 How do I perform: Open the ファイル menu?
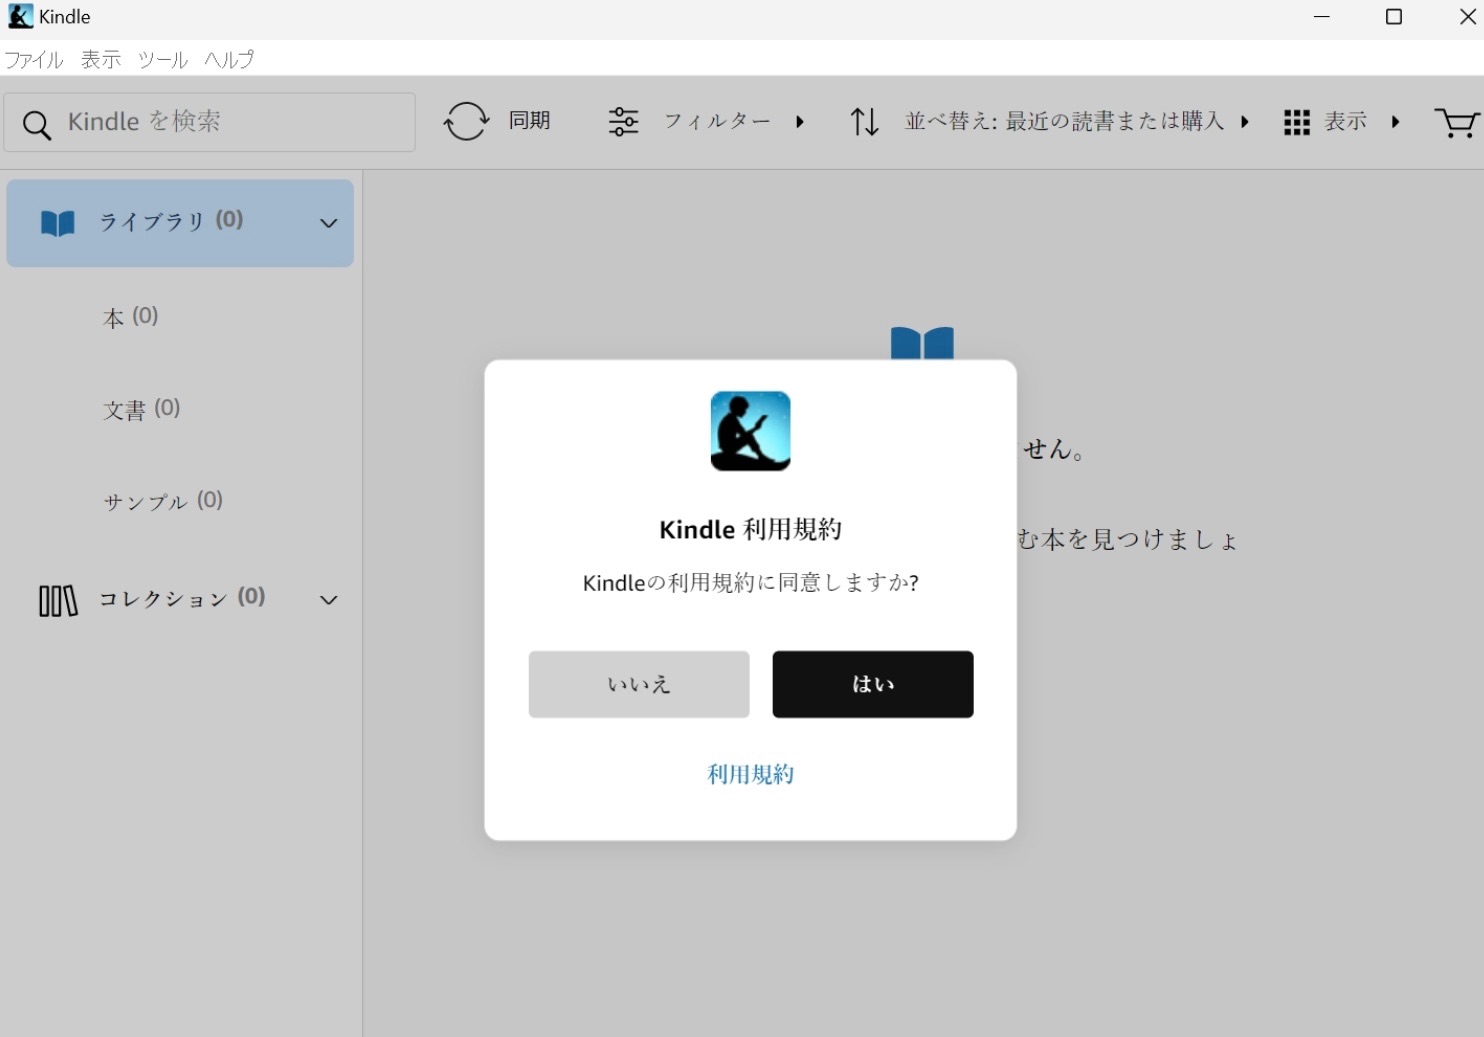(34, 60)
